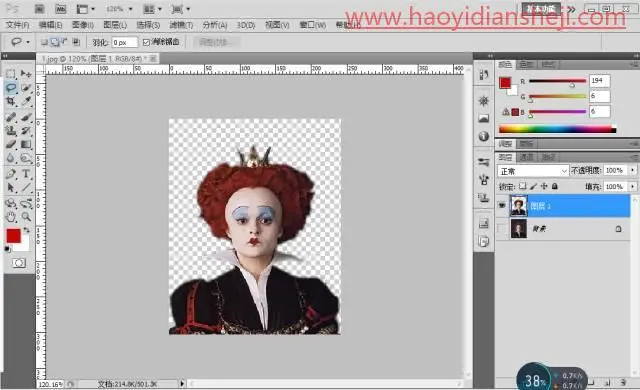640x390 pixels.
Task: Select the Zoom tool
Action: (x=26, y=217)
